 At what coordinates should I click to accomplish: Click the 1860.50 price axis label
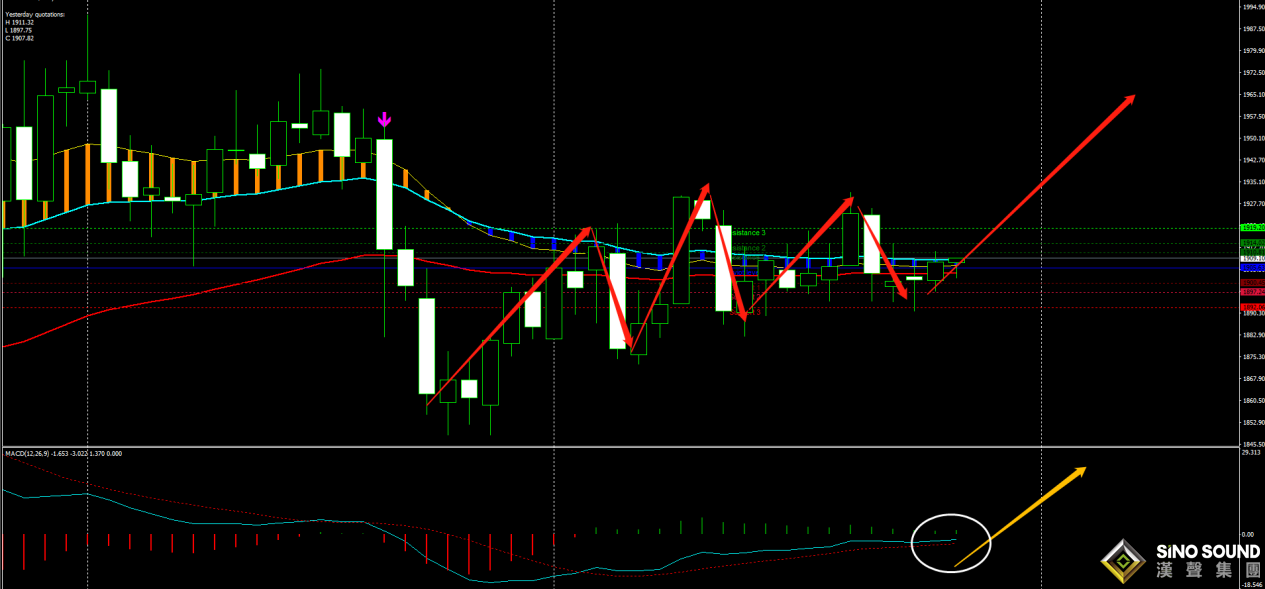coord(1251,401)
